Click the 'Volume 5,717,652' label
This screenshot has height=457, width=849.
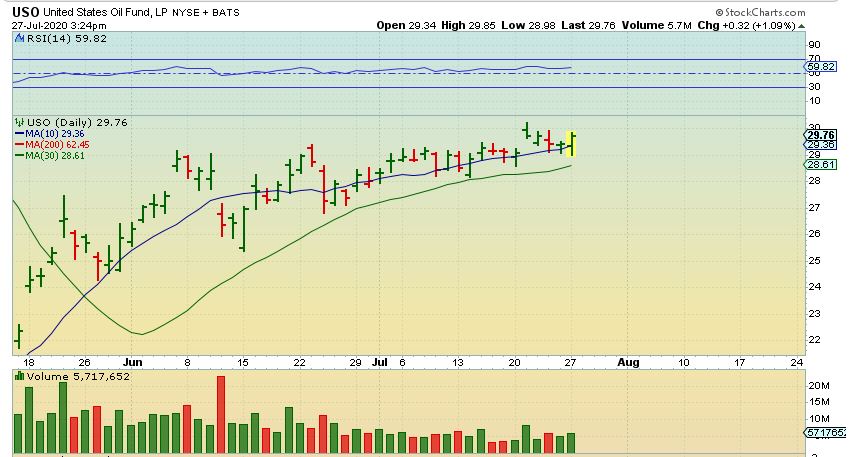click(79, 376)
